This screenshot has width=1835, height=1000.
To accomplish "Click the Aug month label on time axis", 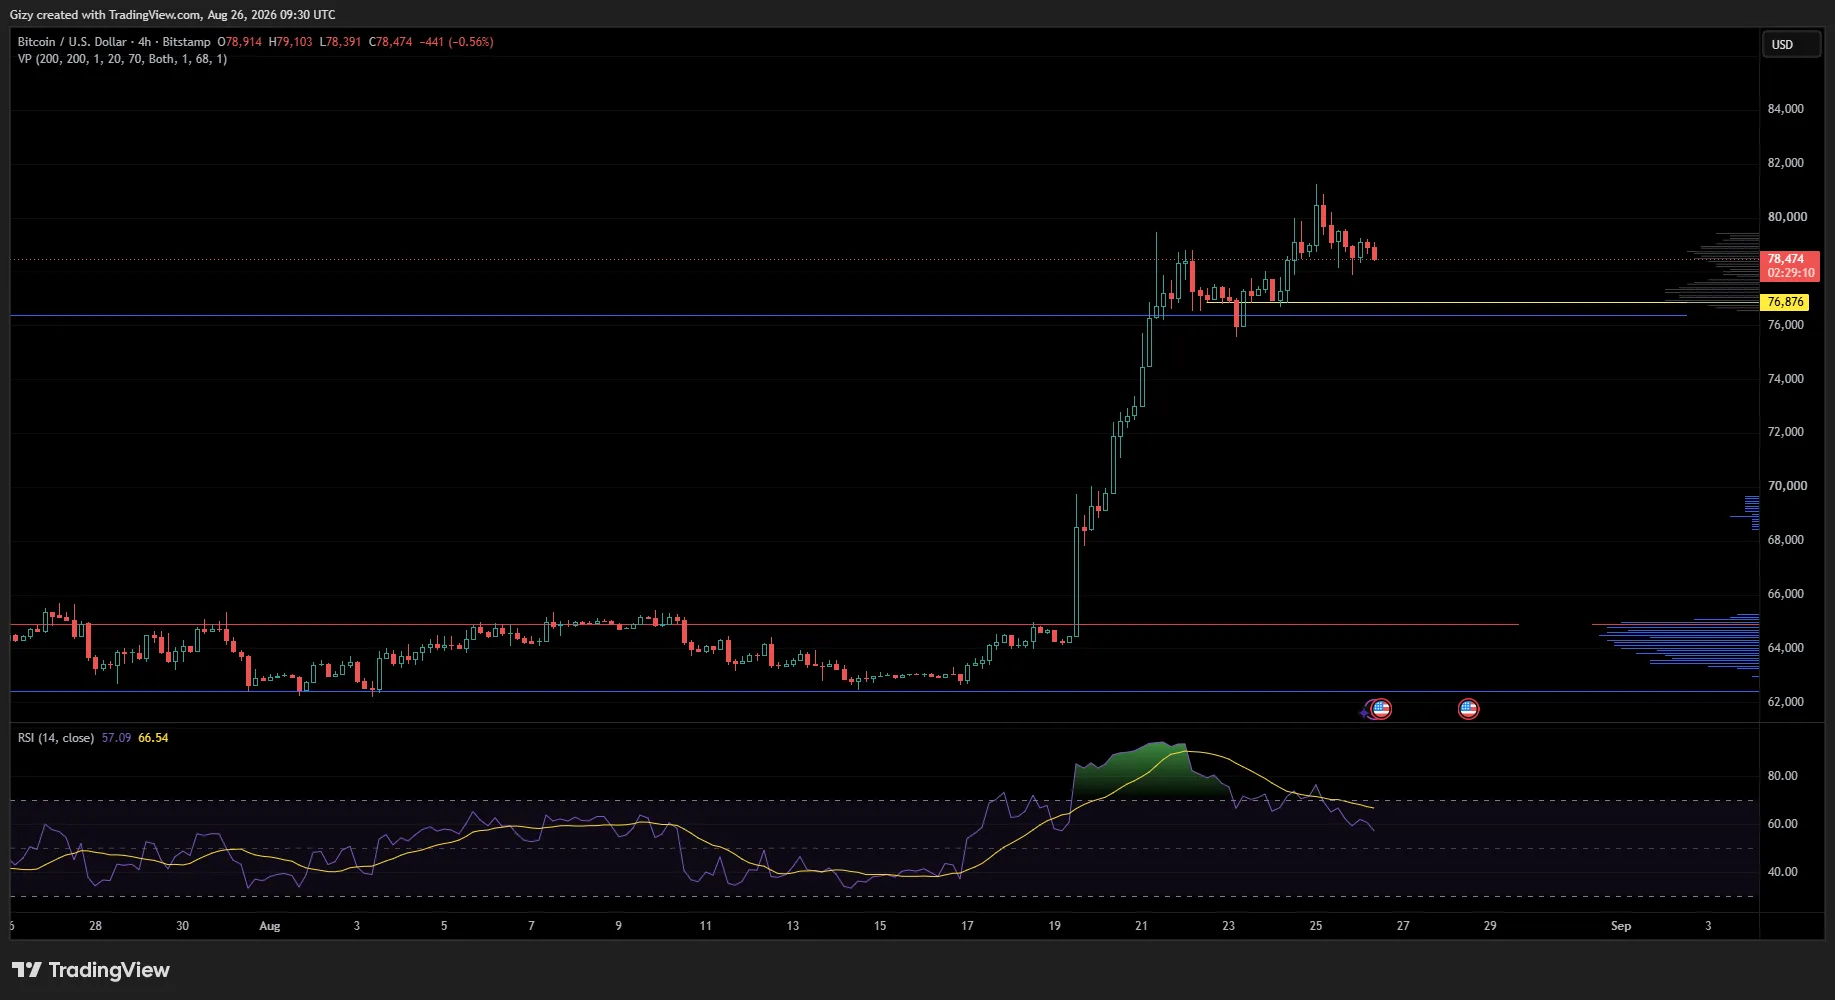I will click(270, 926).
